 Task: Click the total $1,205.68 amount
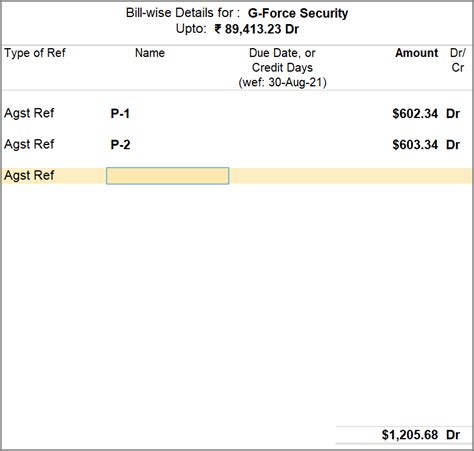[x=410, y=435]
